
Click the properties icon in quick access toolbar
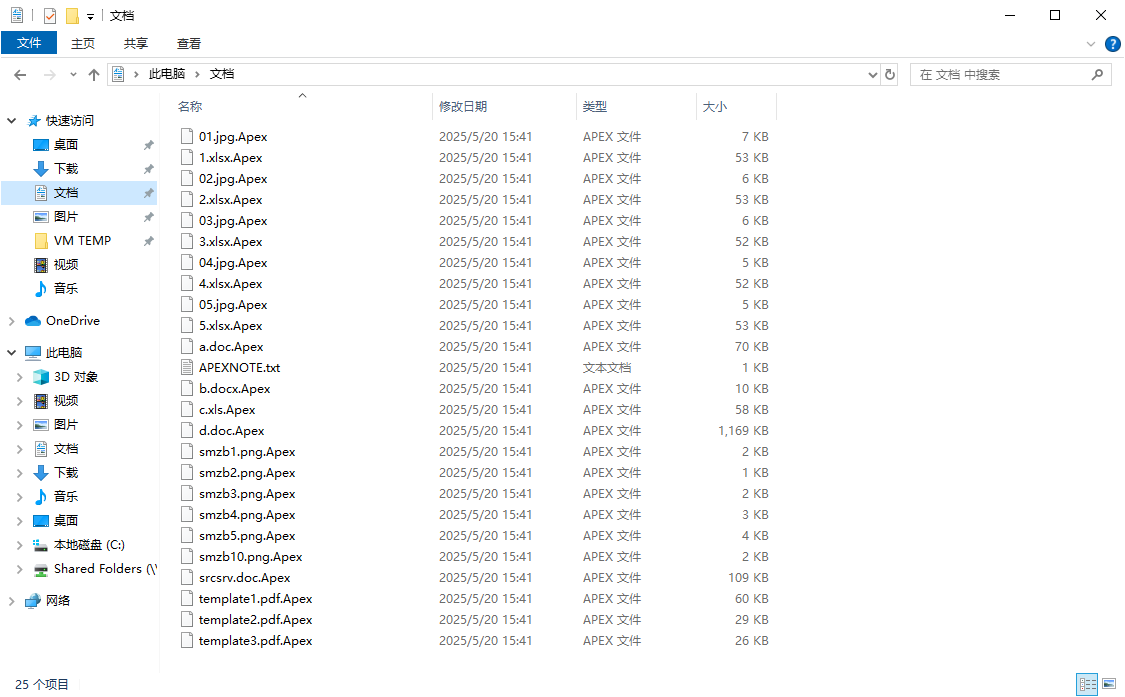50,16
